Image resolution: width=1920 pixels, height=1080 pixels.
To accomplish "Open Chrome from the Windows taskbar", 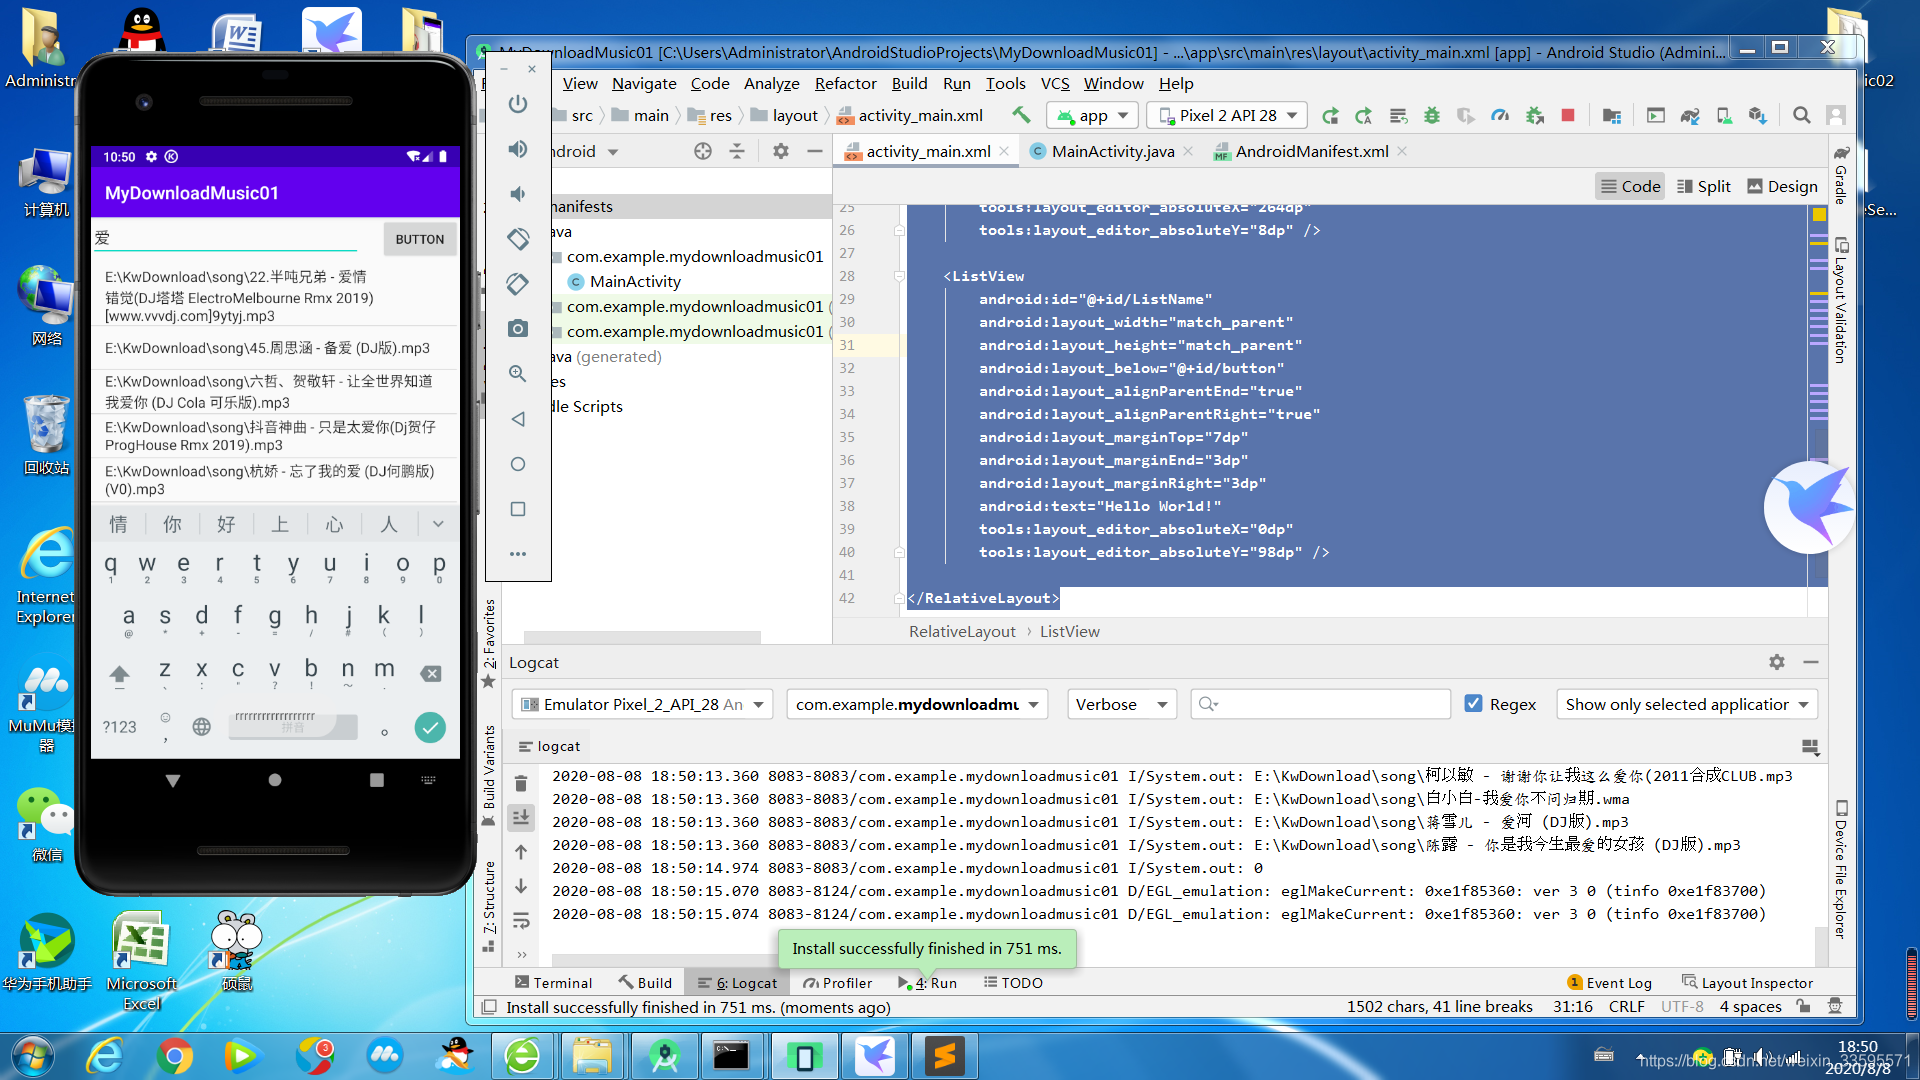I will (175, 1056).
